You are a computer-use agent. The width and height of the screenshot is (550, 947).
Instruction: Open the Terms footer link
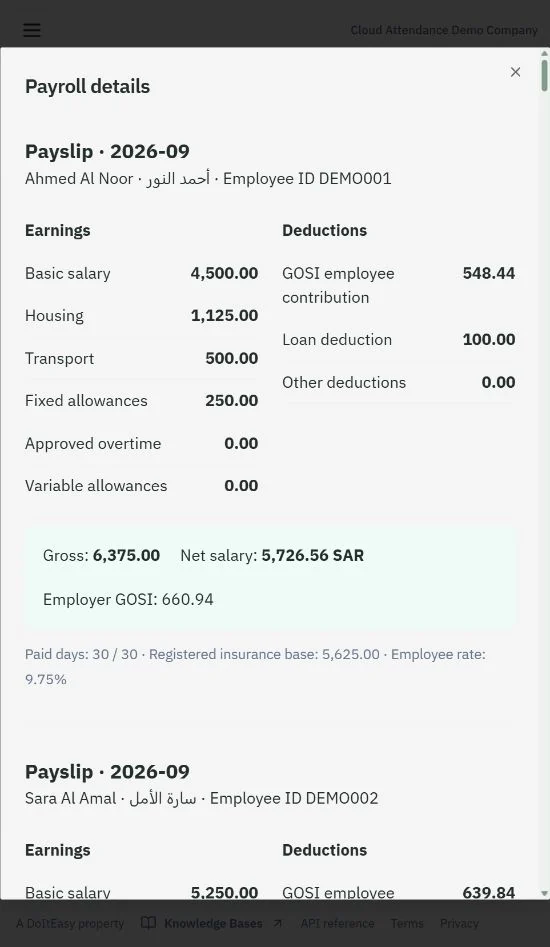pos(407,923)
